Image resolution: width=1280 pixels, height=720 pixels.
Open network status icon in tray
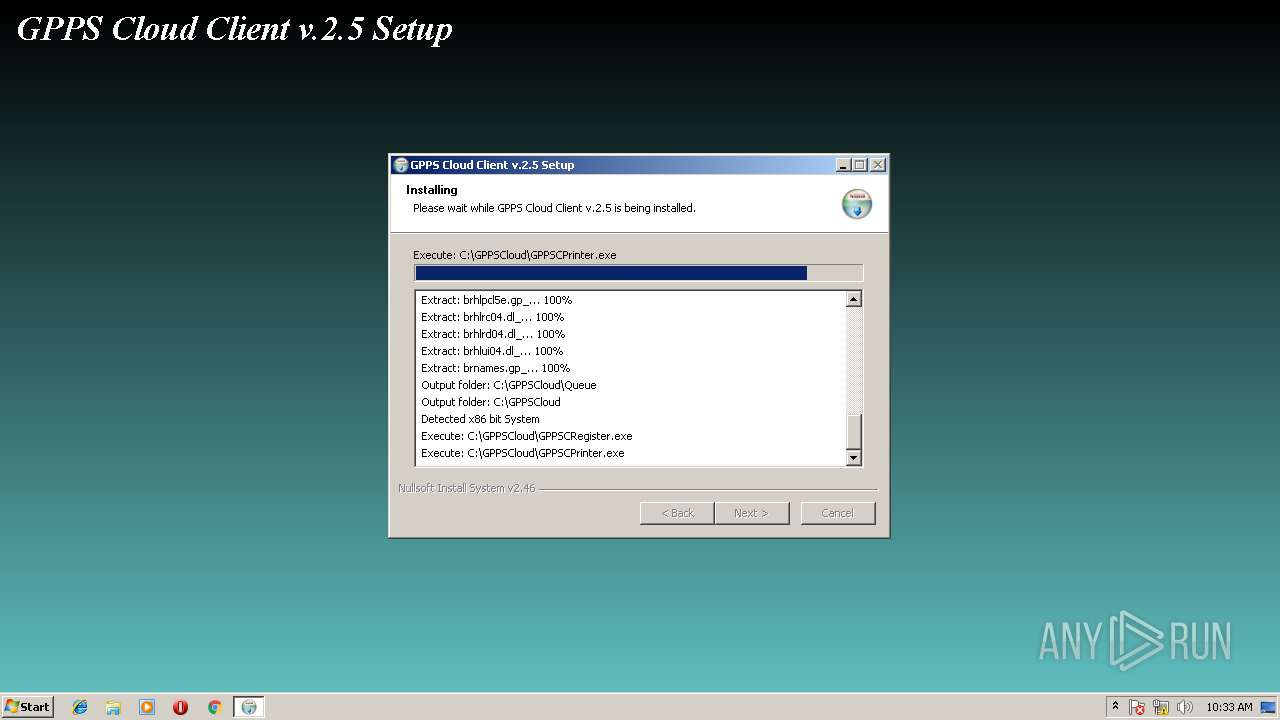tap(1161, 707)
